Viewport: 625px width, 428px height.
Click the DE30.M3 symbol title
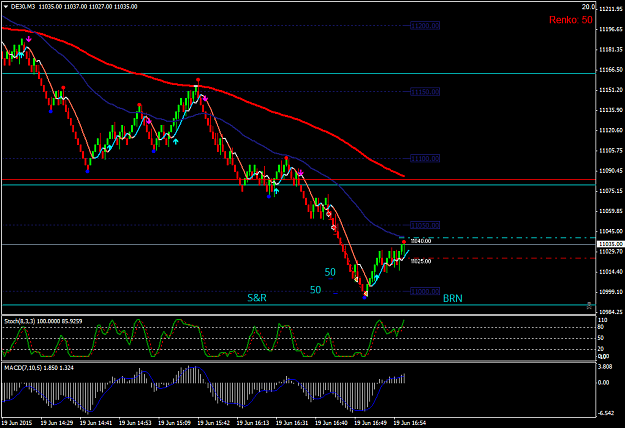point(23,7)
